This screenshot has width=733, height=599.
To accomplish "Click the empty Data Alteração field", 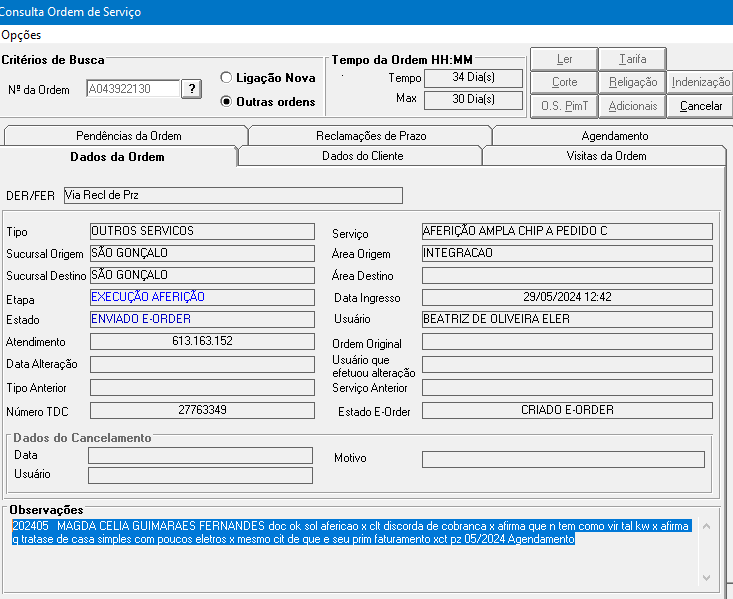I will coord(202,364).
